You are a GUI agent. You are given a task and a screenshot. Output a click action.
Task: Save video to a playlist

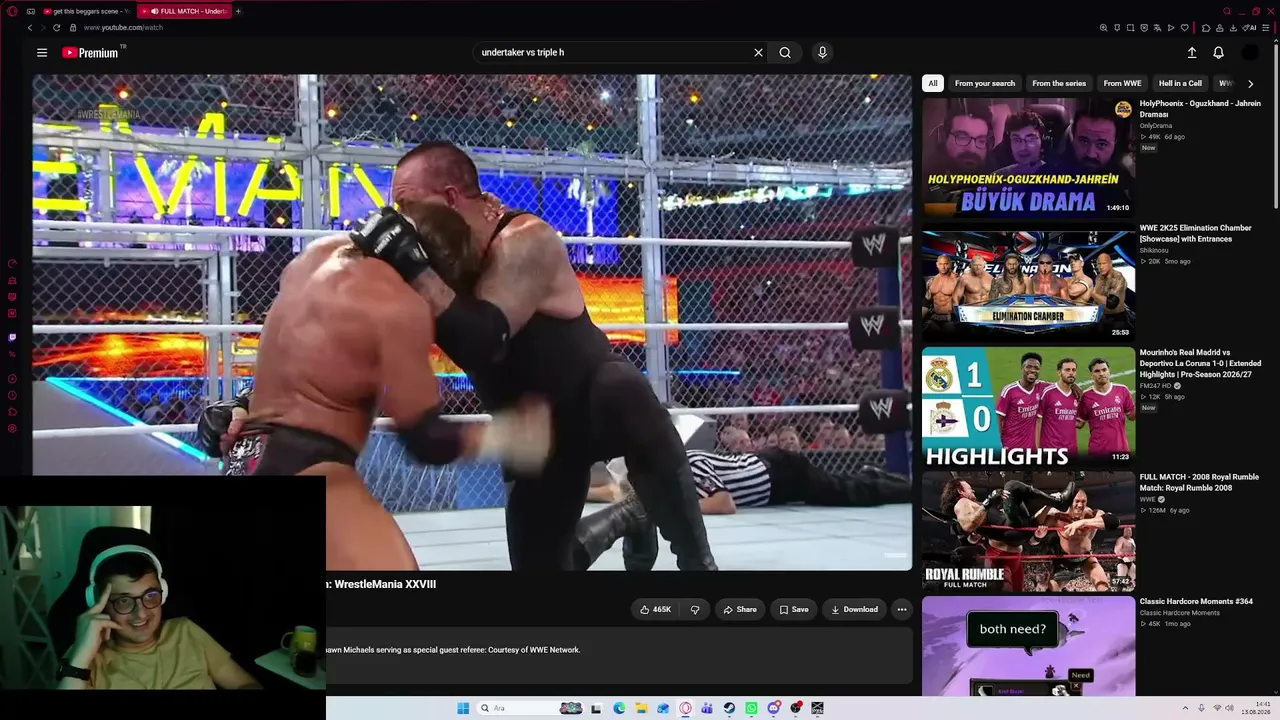tap(794, 609)
